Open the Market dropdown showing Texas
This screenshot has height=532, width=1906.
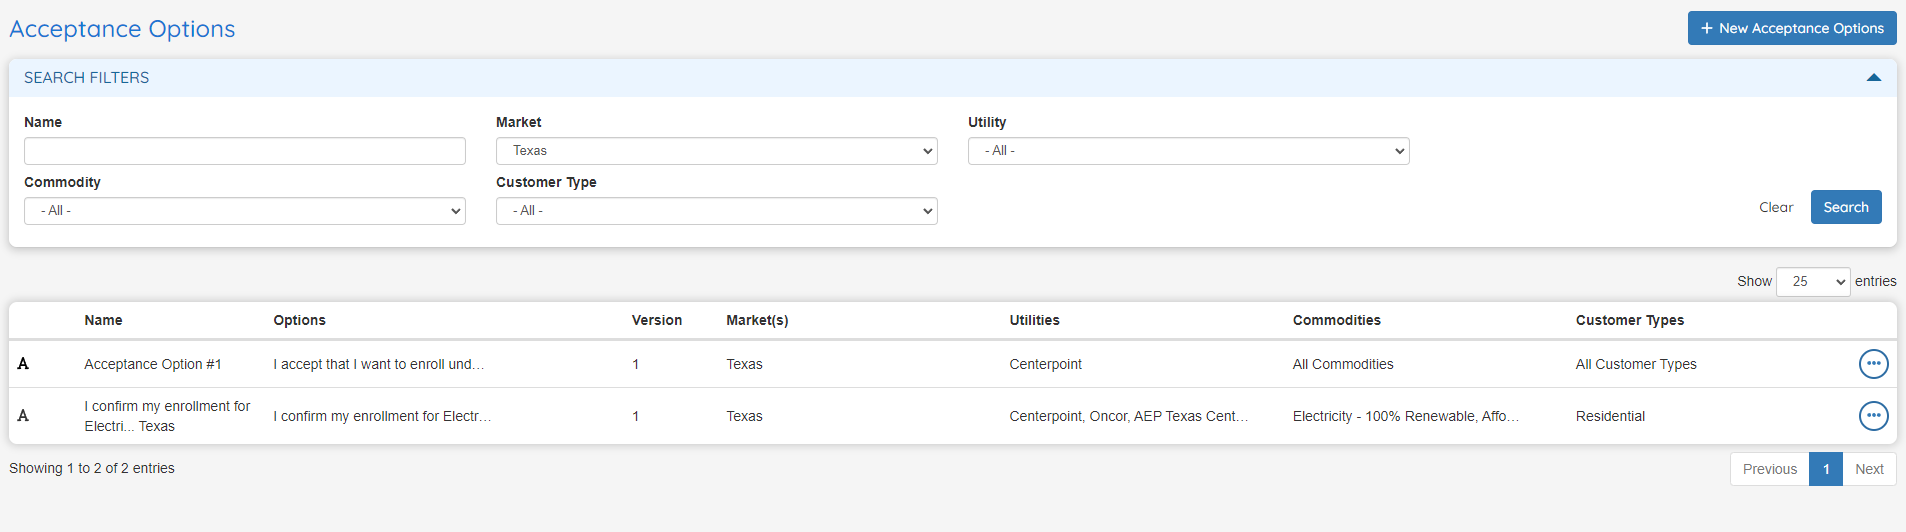click(717, 151)
